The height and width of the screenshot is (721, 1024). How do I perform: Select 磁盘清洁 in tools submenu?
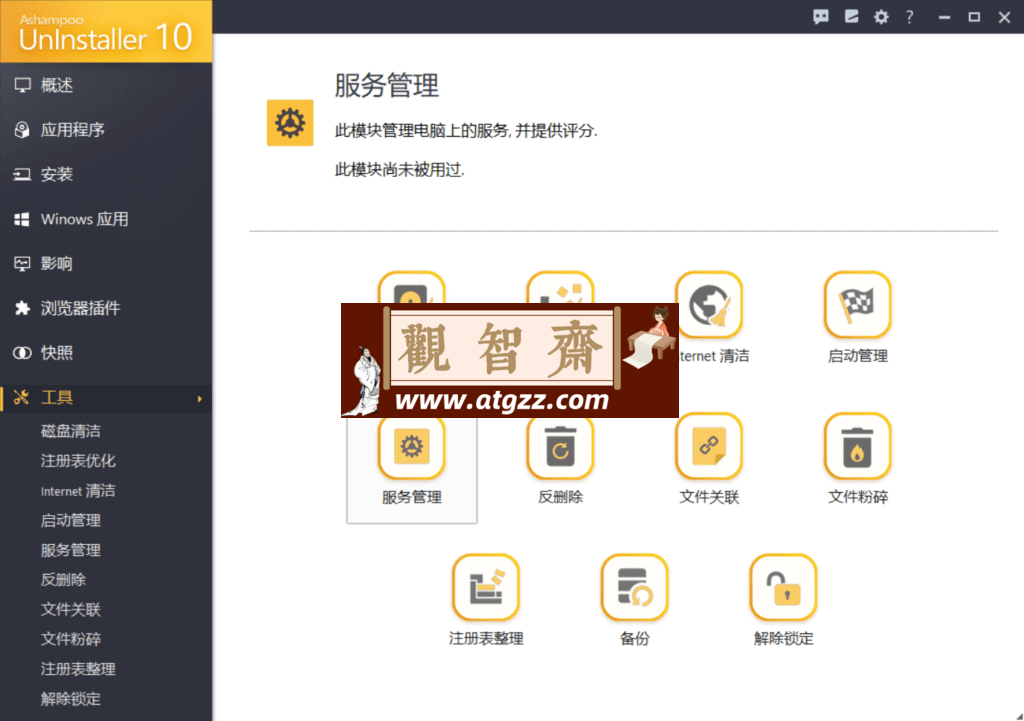71,431
